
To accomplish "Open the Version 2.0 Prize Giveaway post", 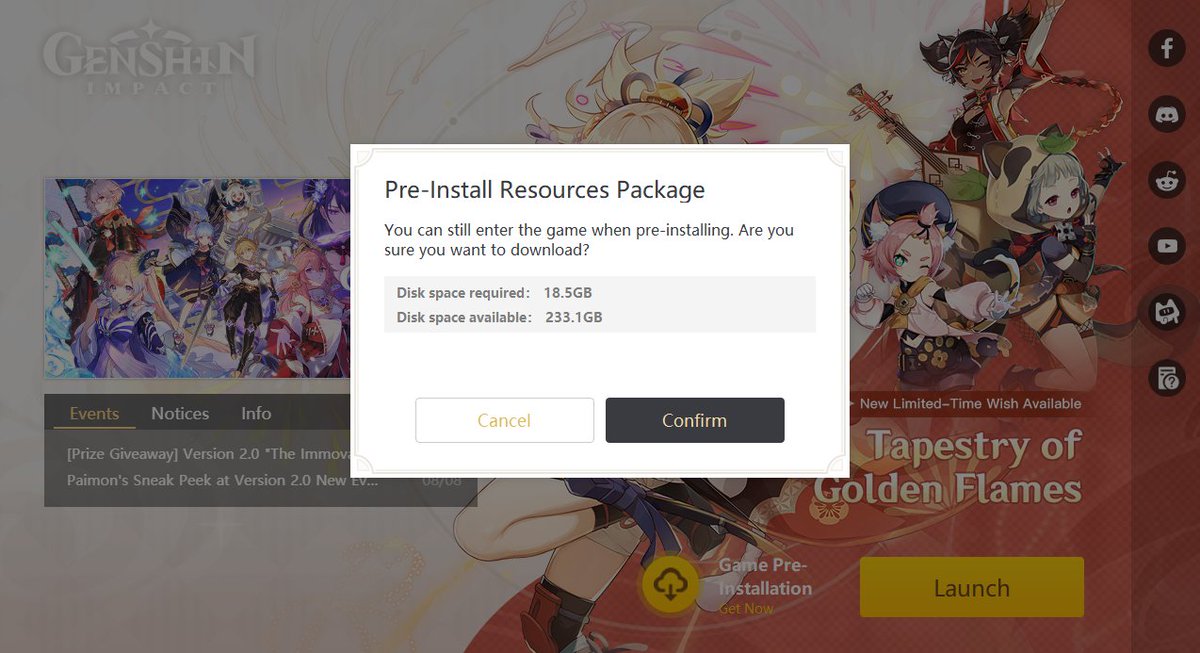I will click(x=208, y=453).
